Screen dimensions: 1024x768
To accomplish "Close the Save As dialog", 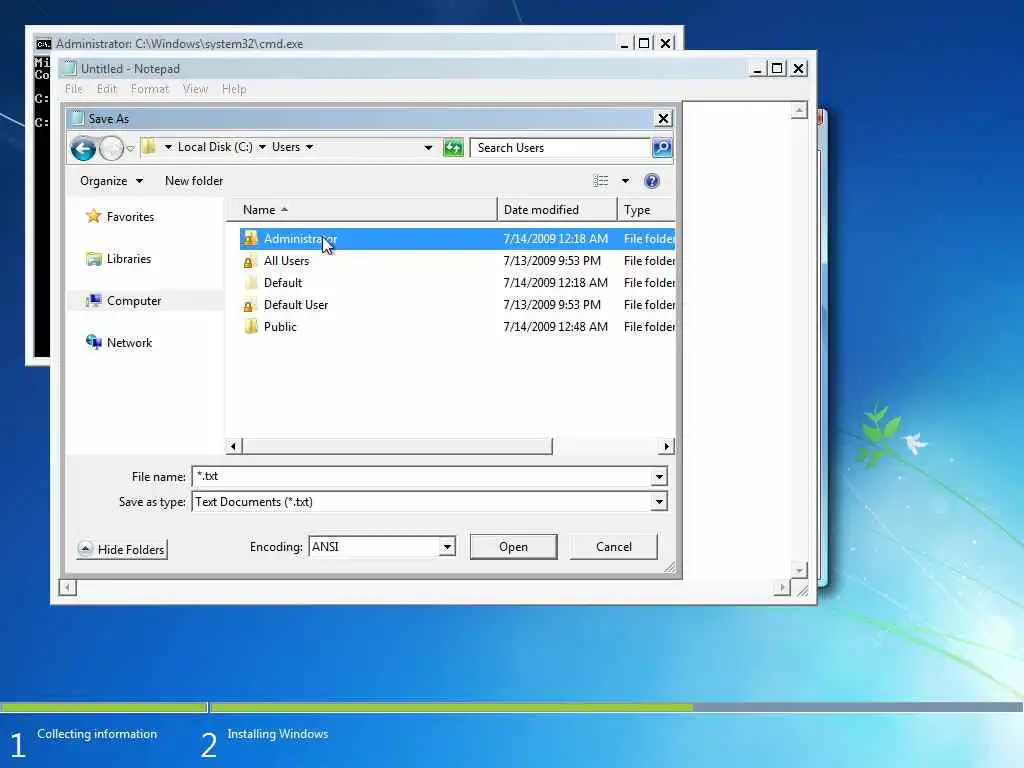I will pos(663,118).
